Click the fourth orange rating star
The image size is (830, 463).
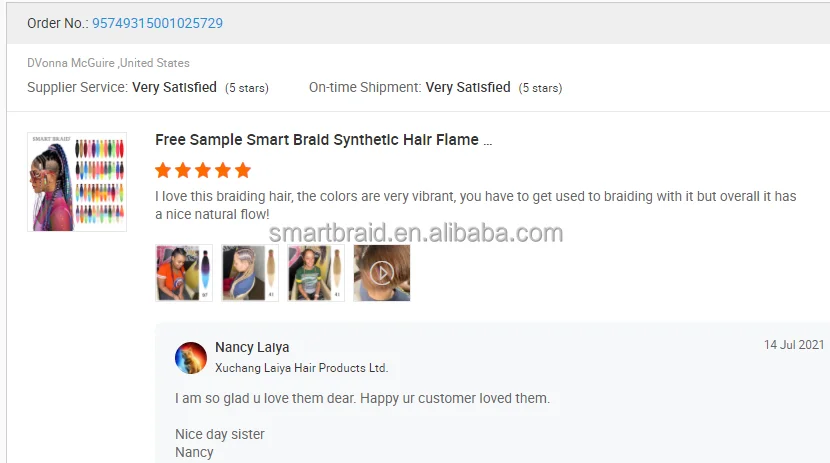coord(223,170)
